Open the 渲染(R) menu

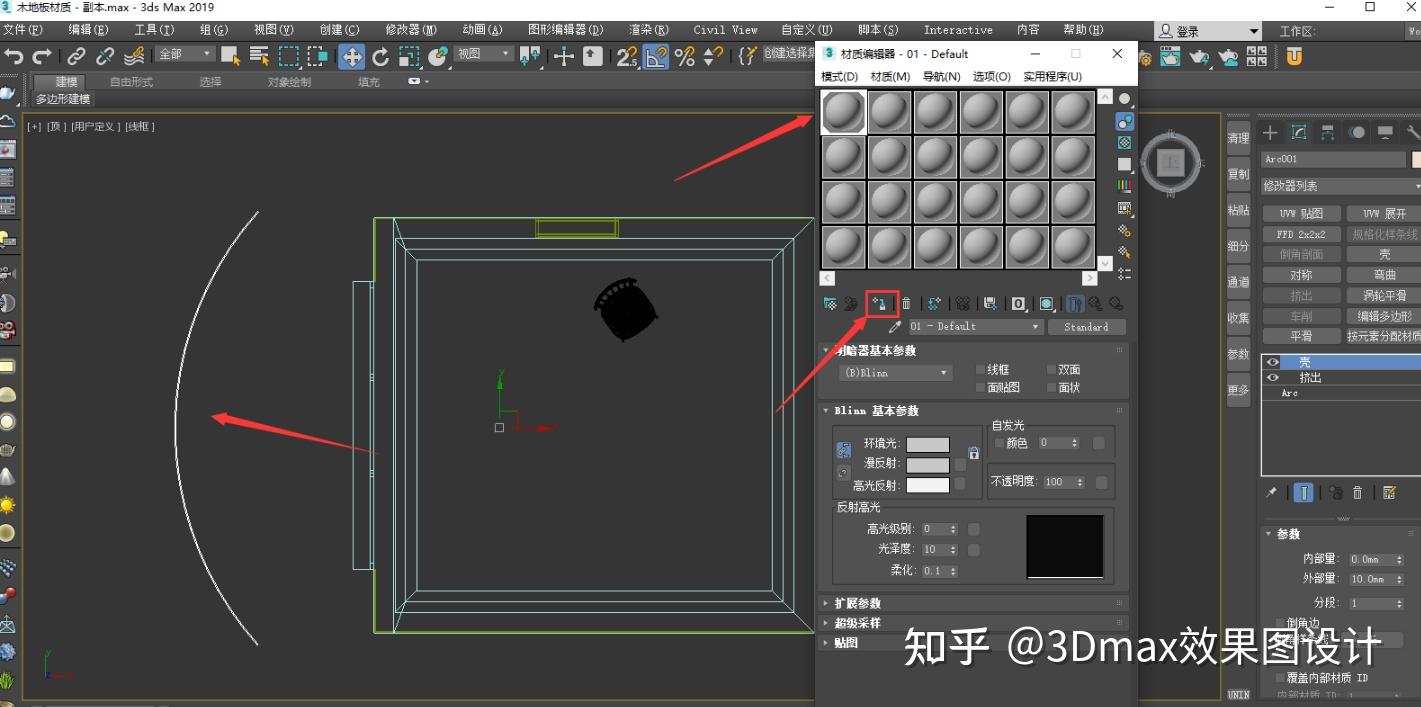[648, 29]
